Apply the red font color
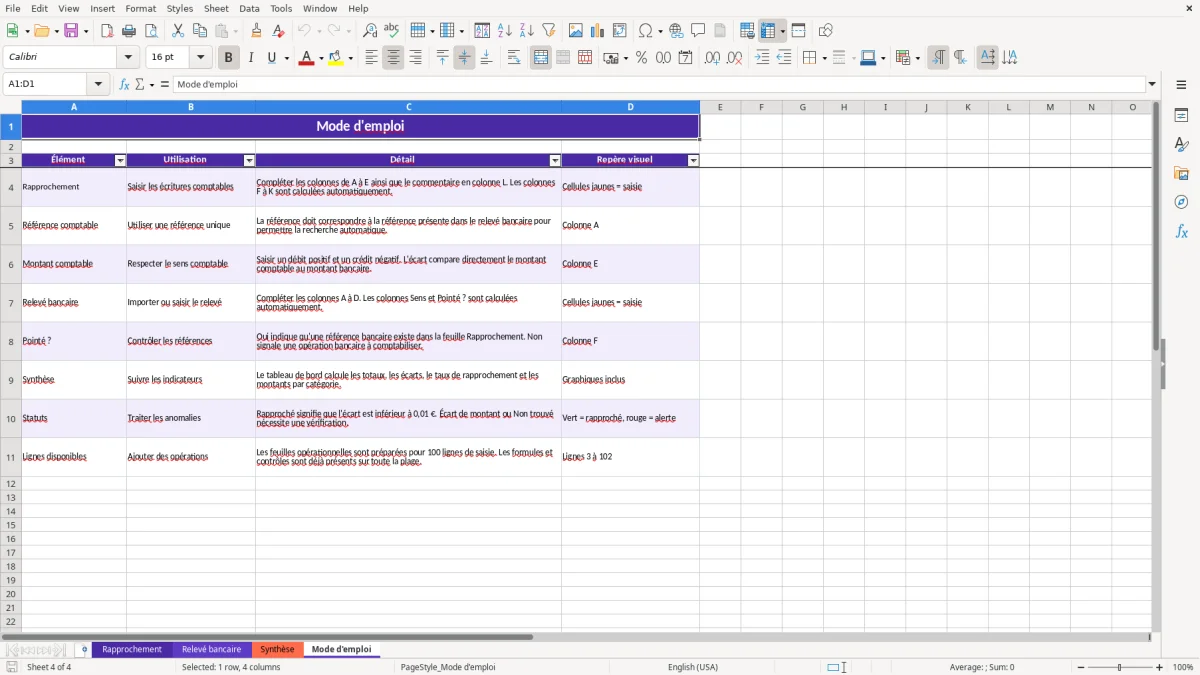 pos(306,58)
